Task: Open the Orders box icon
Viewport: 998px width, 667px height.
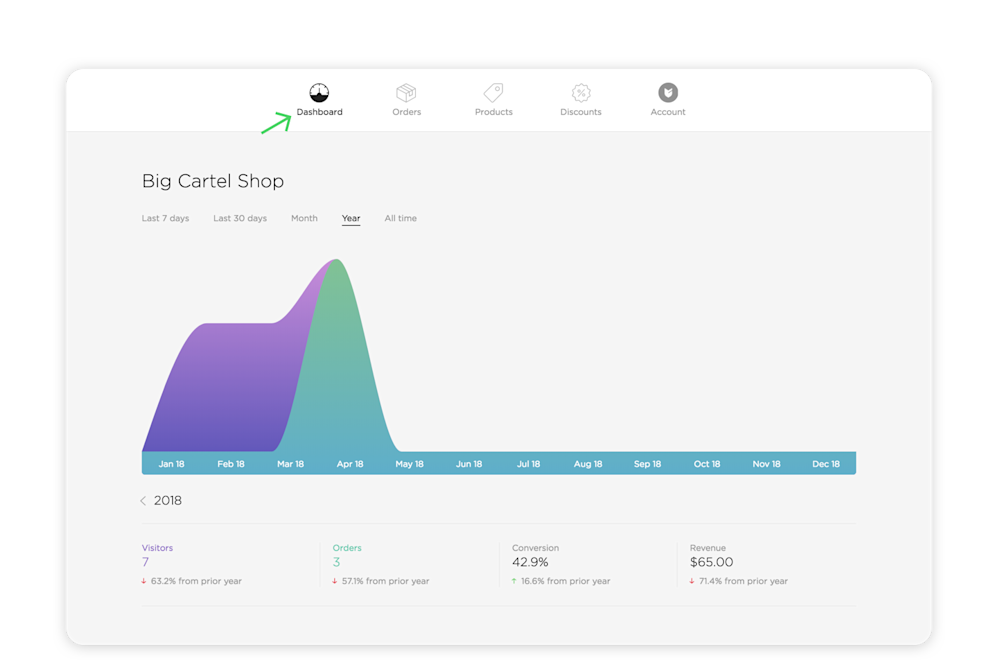Action: (406, 93)
